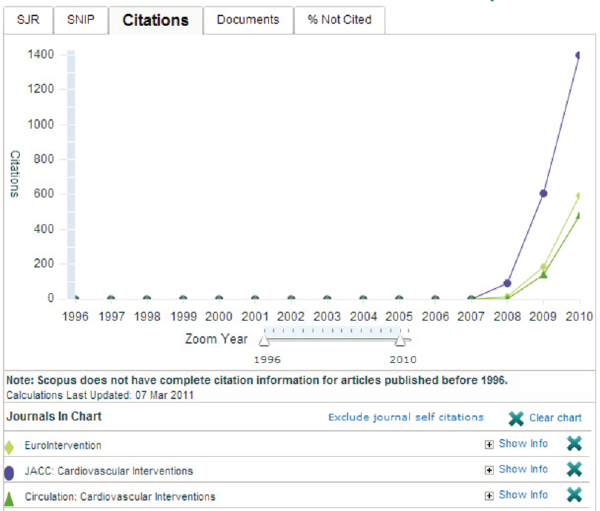Click the JACC purple circle legend marker

(10, 471)
